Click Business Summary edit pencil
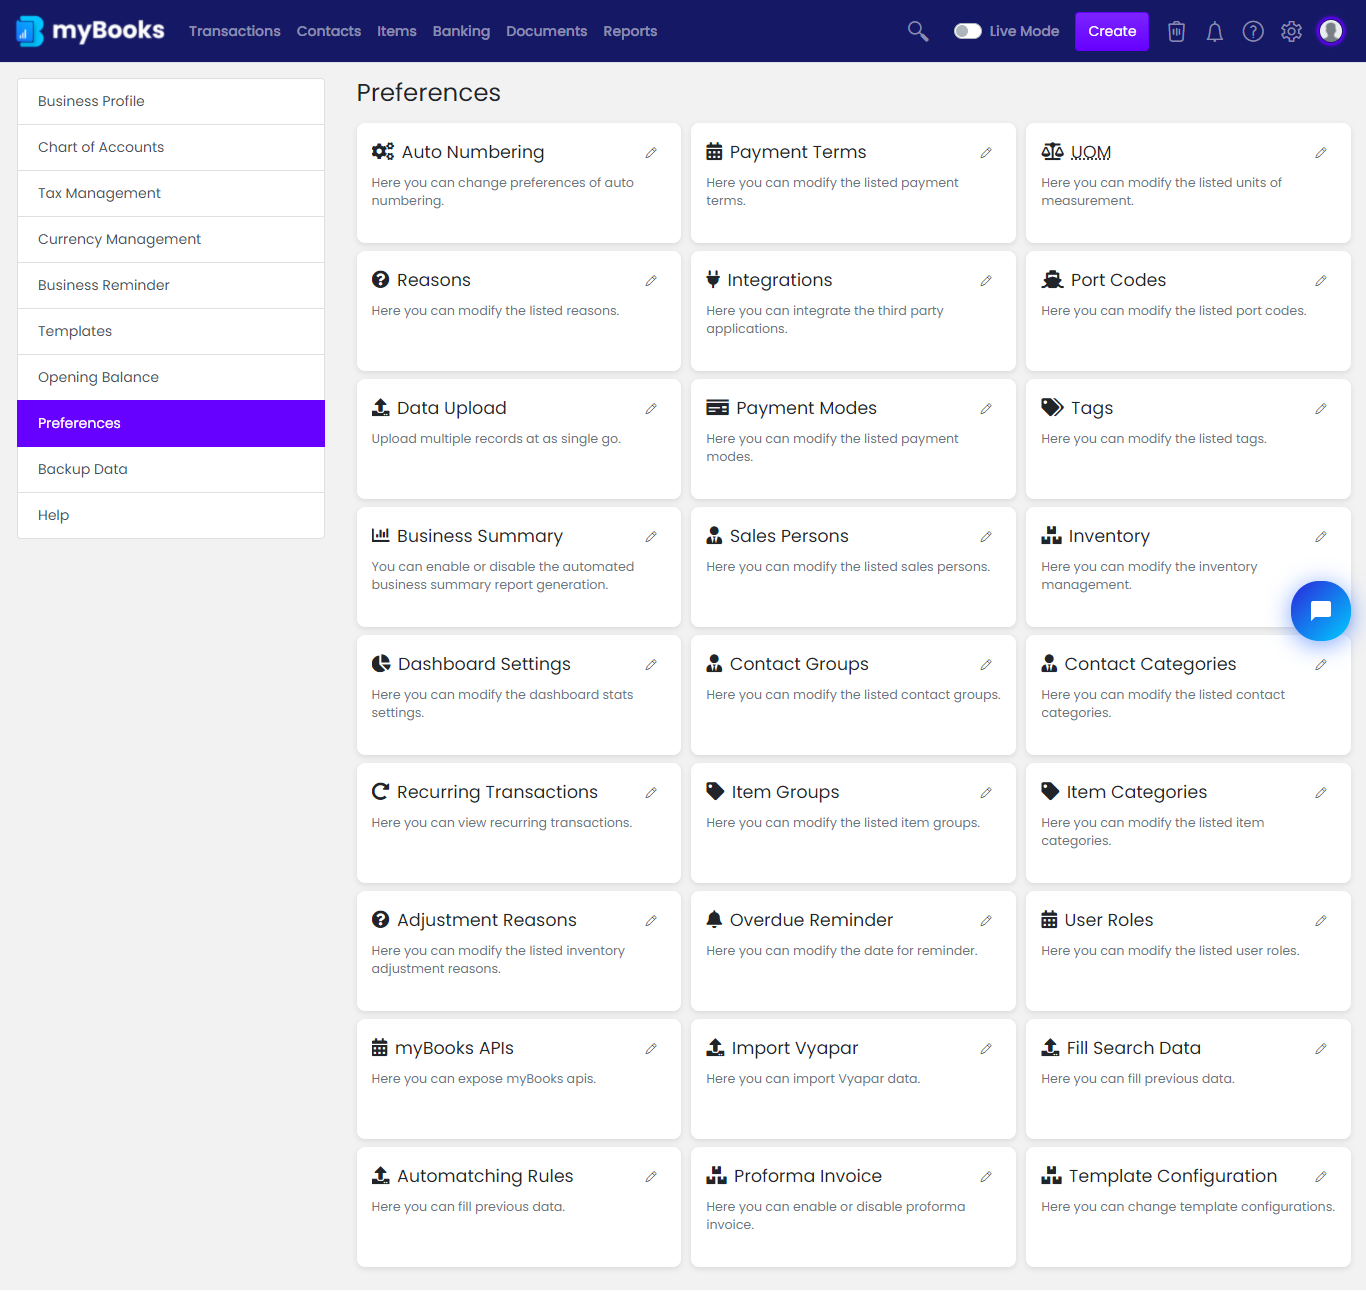1366x1291 pixels. (x=651, y=537)
